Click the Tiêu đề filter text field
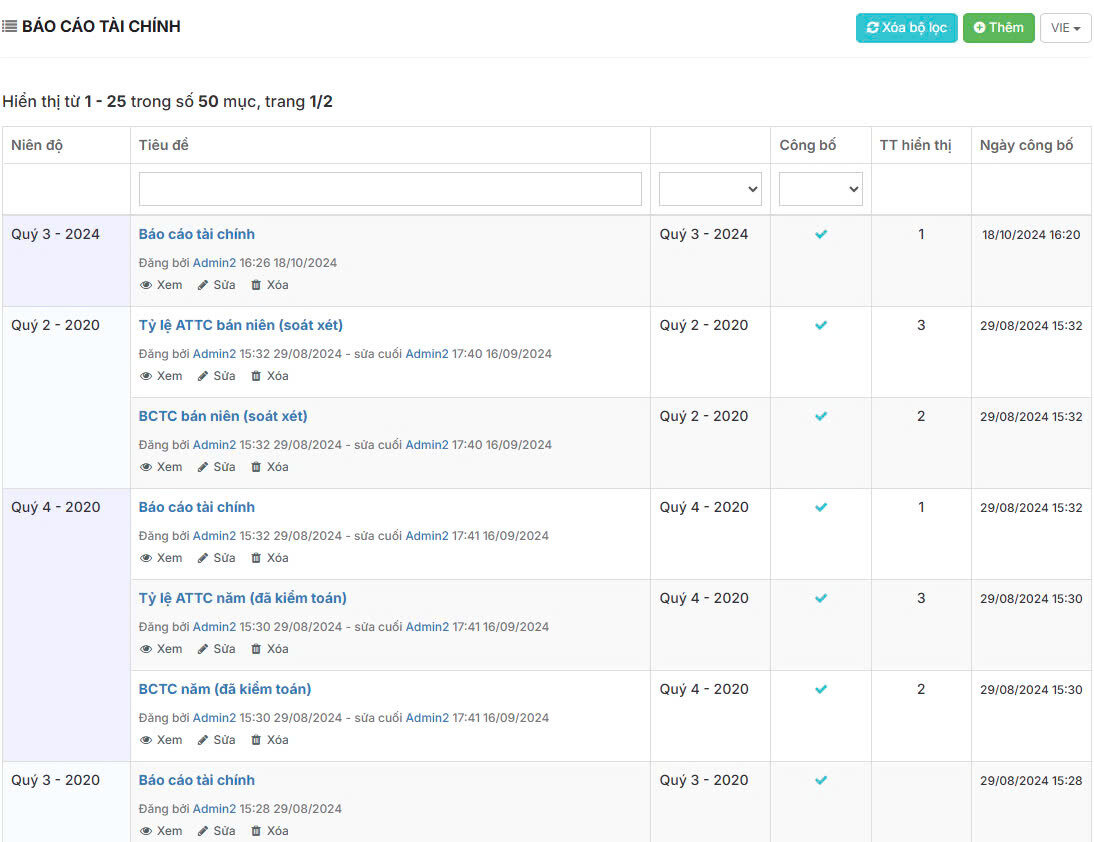1094x842 pixels. (x=390, y=189)
